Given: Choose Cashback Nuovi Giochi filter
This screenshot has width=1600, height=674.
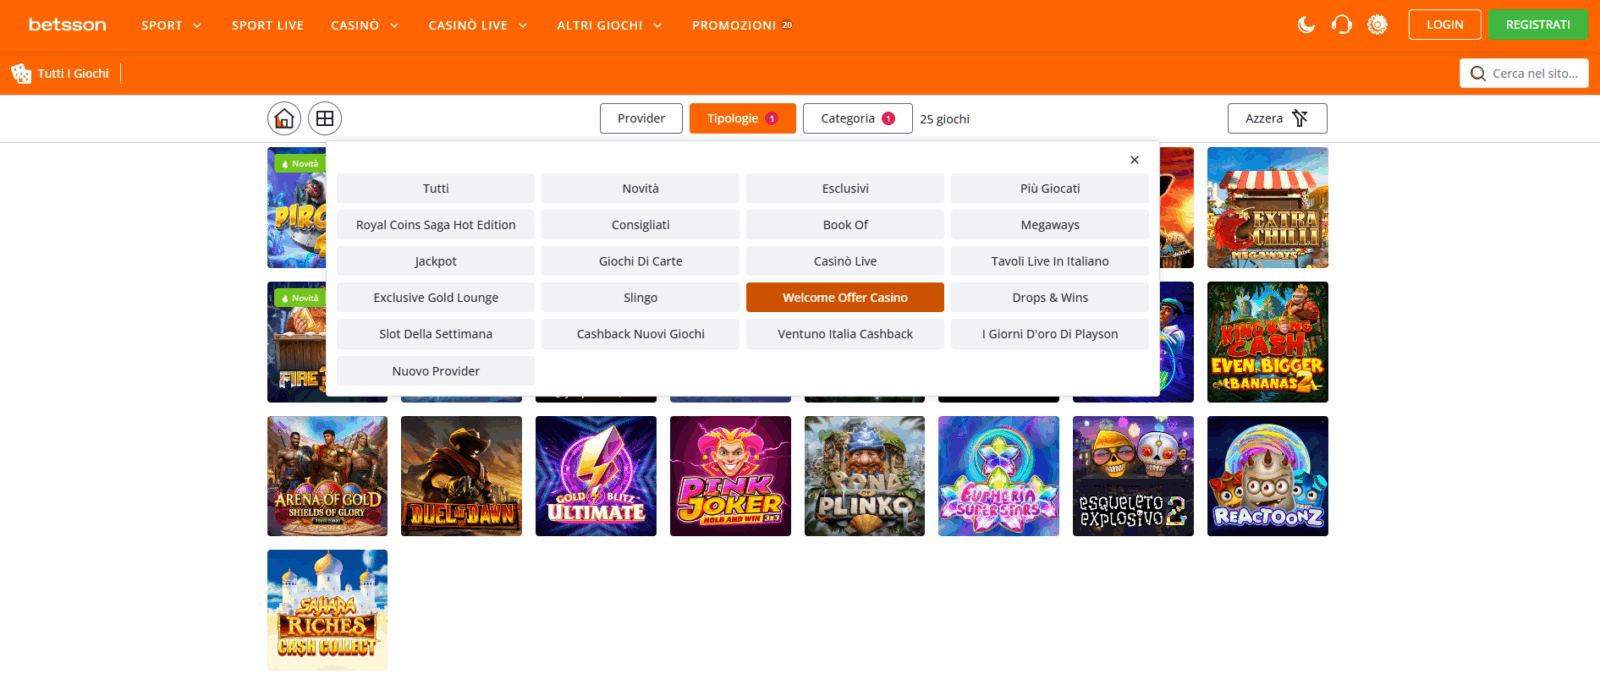Looking at the screenshot, I should 640,334.
